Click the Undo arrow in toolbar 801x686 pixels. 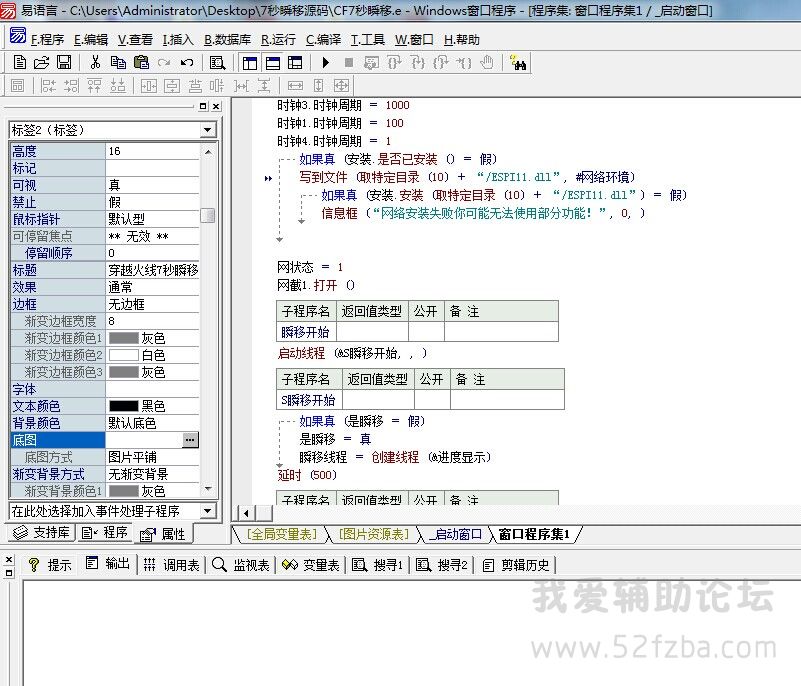[187, 62]
